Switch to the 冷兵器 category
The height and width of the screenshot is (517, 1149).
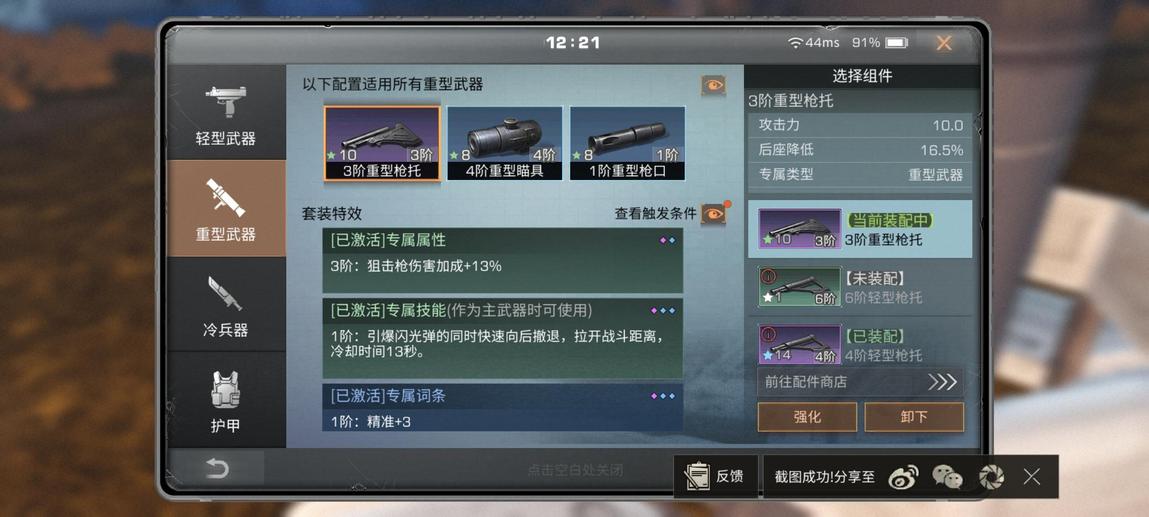pyautogui.click(x=226, y=304)
